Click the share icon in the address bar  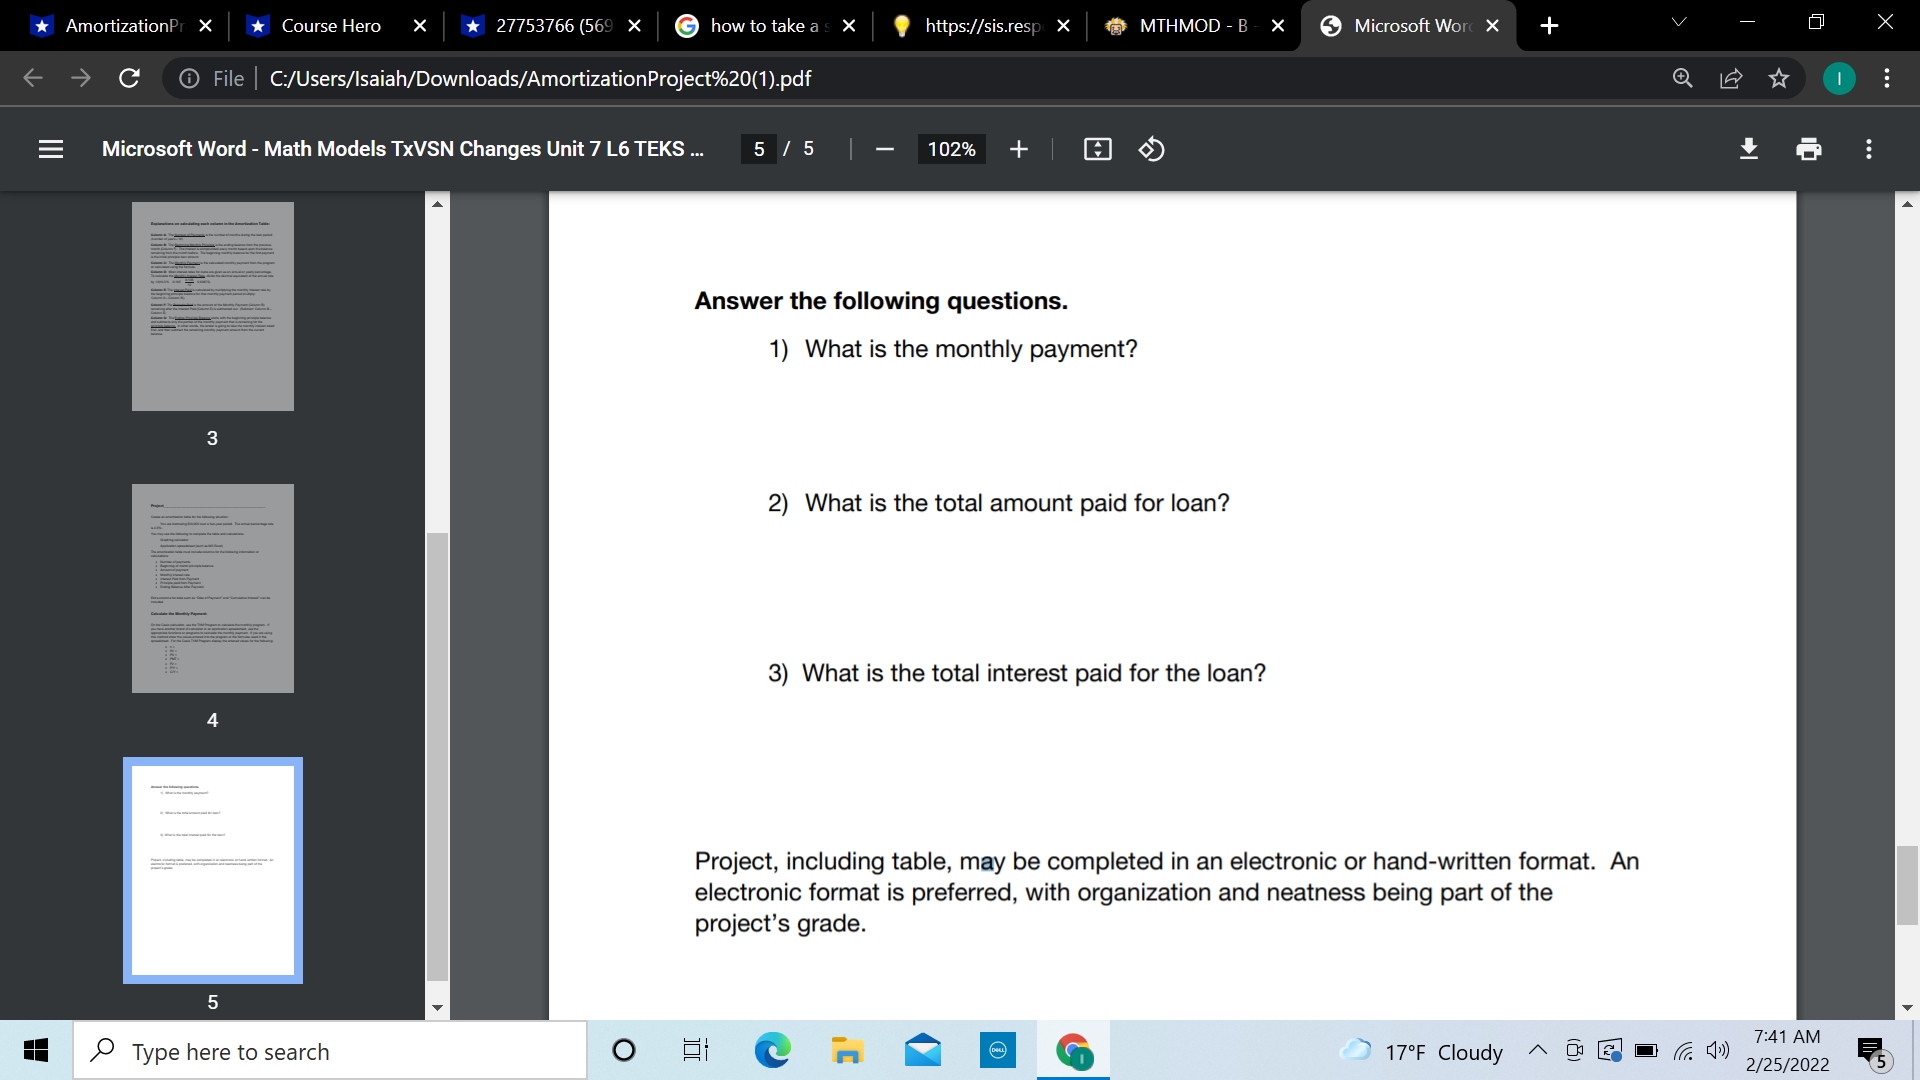coord(1731,78)
